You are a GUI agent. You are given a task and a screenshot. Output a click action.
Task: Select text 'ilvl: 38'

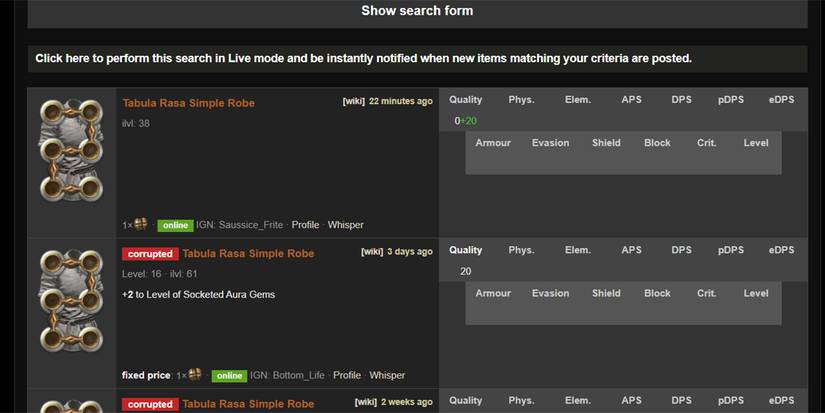(x=136, y=124)
